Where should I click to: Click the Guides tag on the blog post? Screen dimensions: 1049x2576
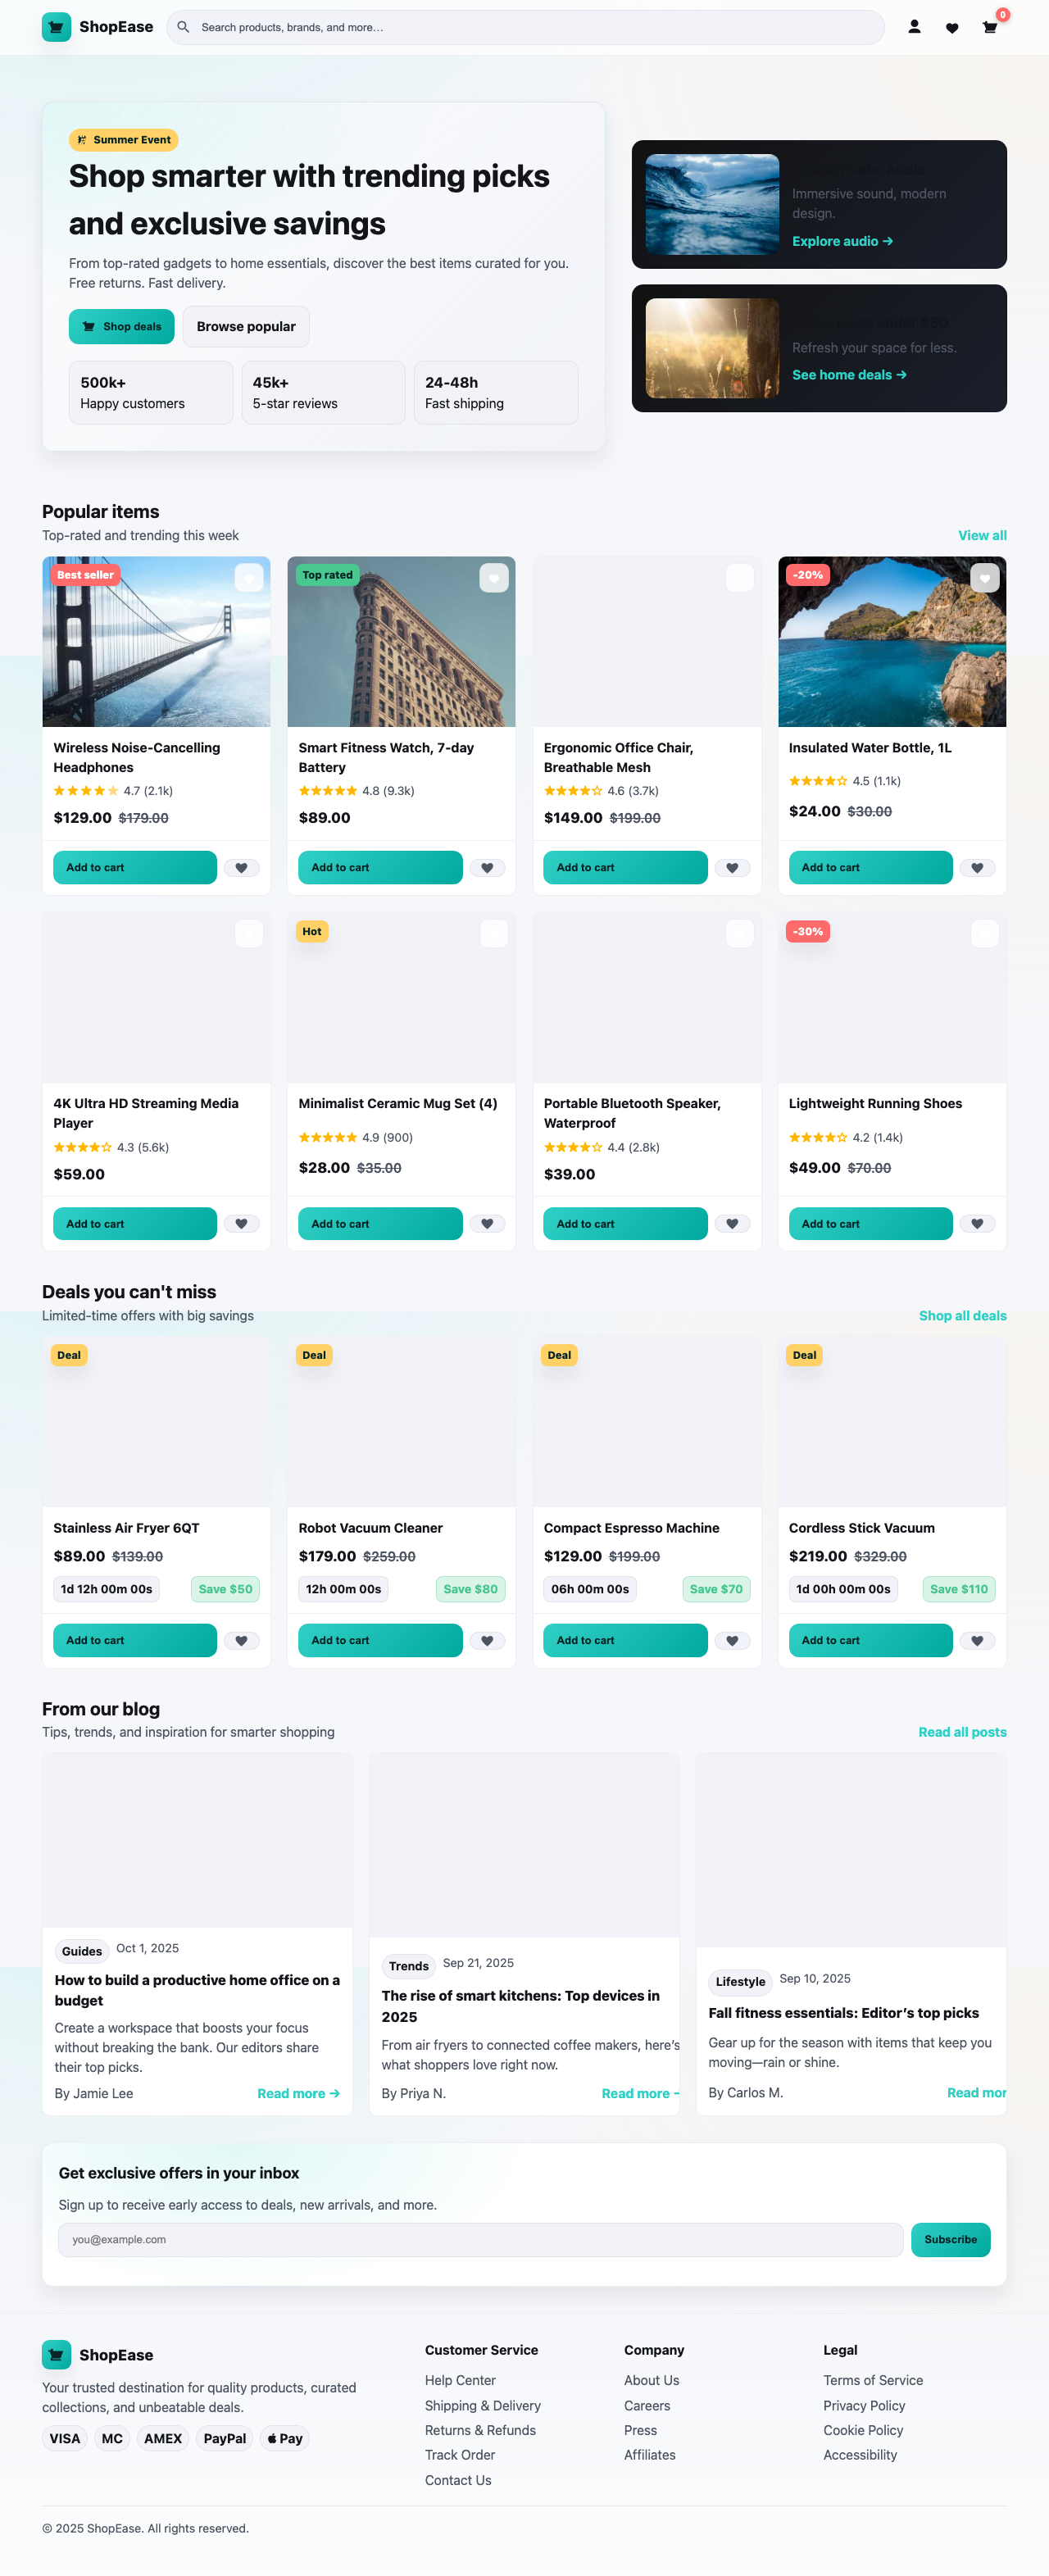click(81, 1951)
